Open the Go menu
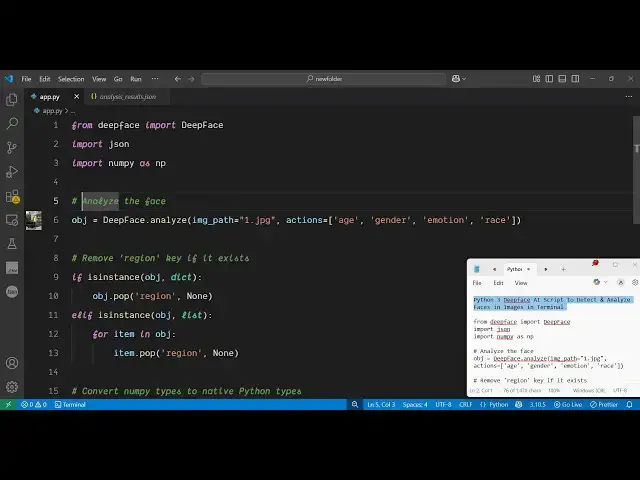Screen dimensions: 640x480 point(118,79)
